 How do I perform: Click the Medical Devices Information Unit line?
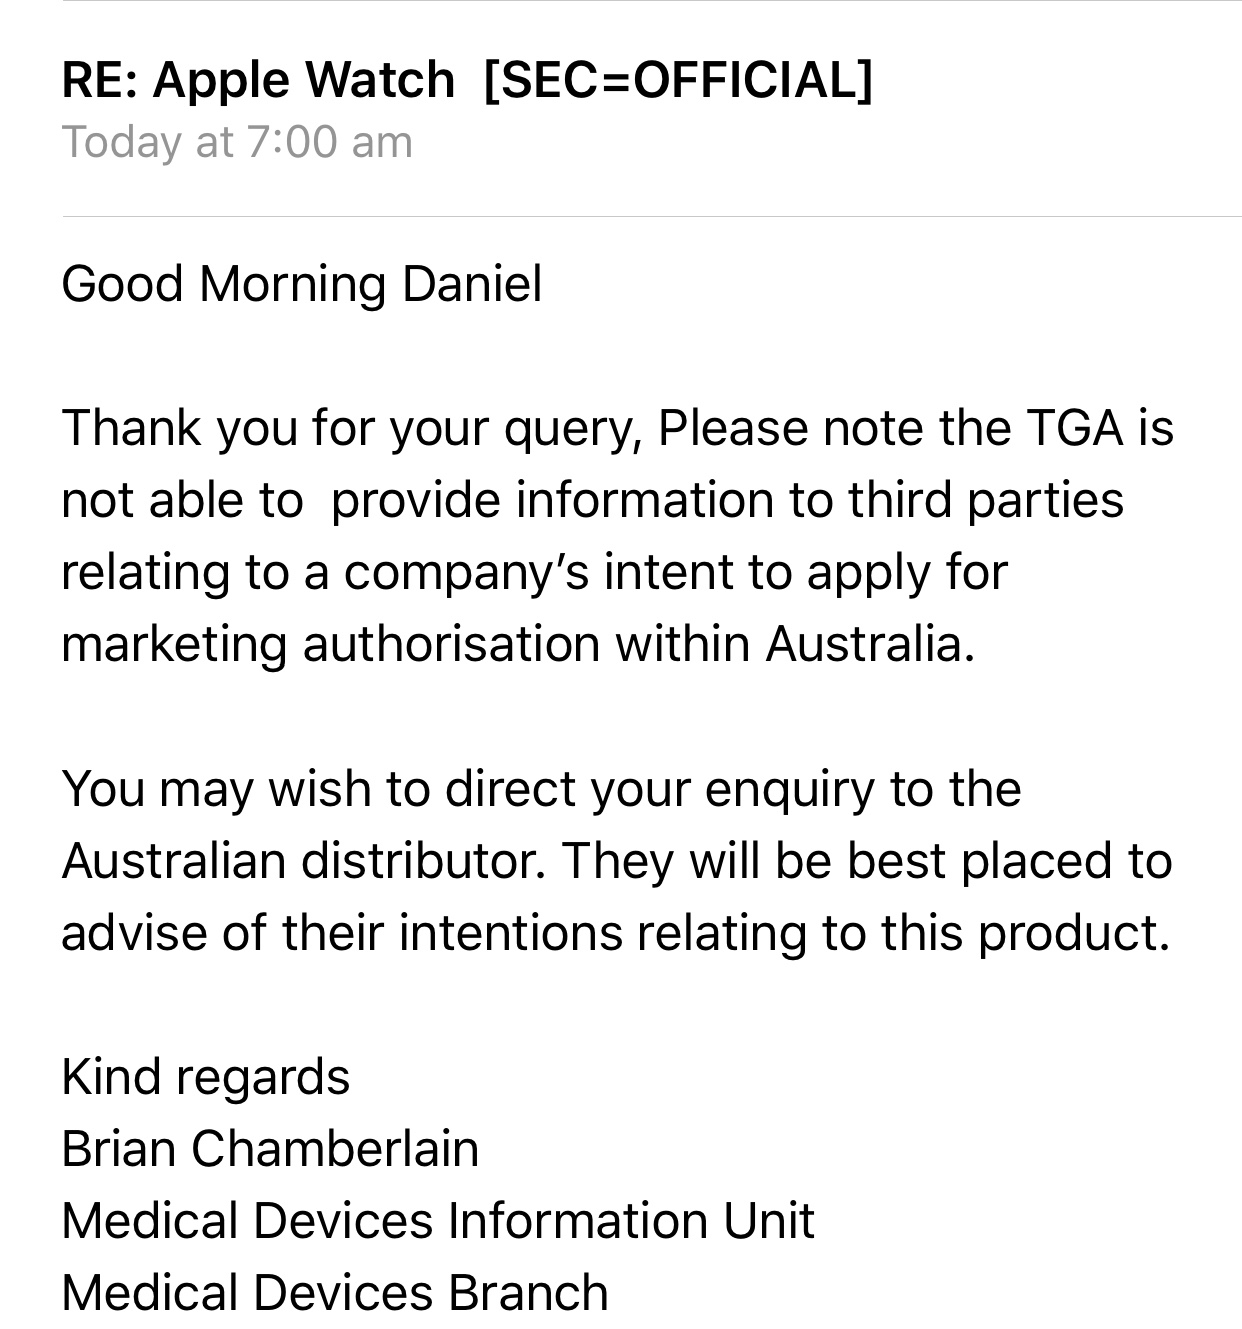tap(438, 1220)
